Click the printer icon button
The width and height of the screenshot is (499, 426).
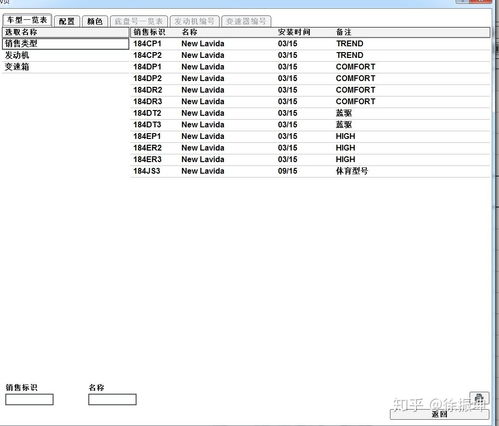(479, 398)
